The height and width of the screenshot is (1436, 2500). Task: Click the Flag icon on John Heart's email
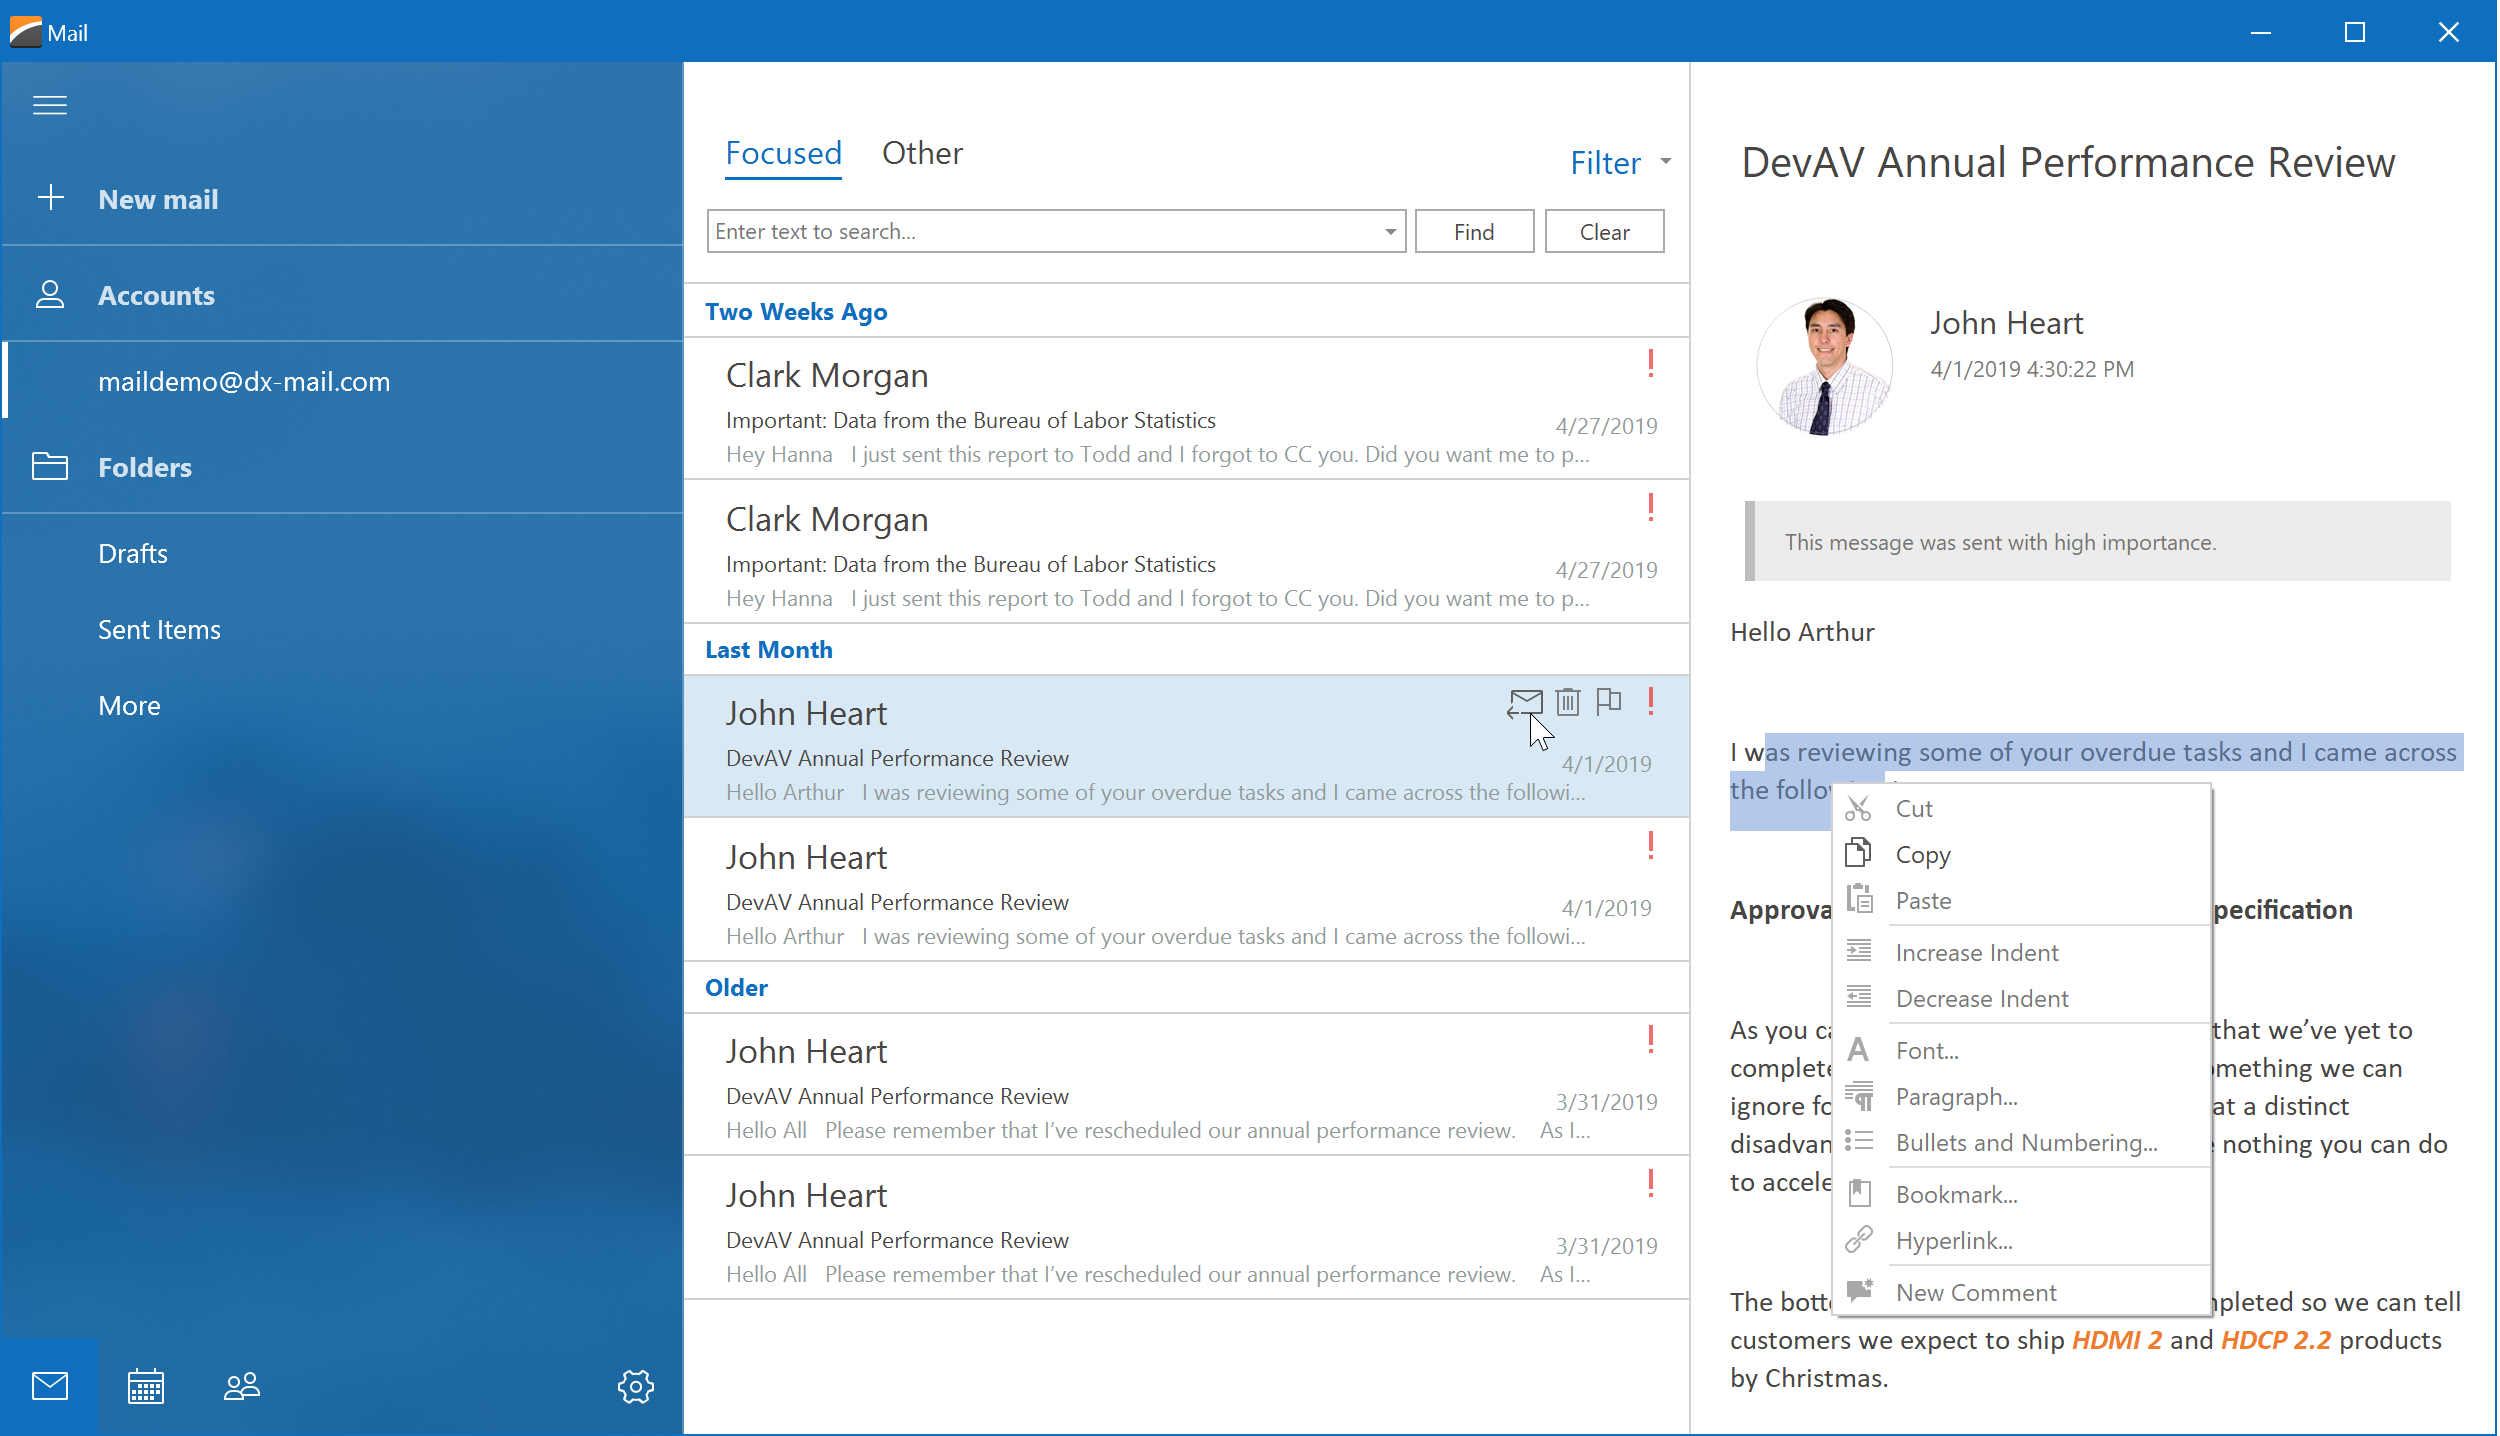1607,701
